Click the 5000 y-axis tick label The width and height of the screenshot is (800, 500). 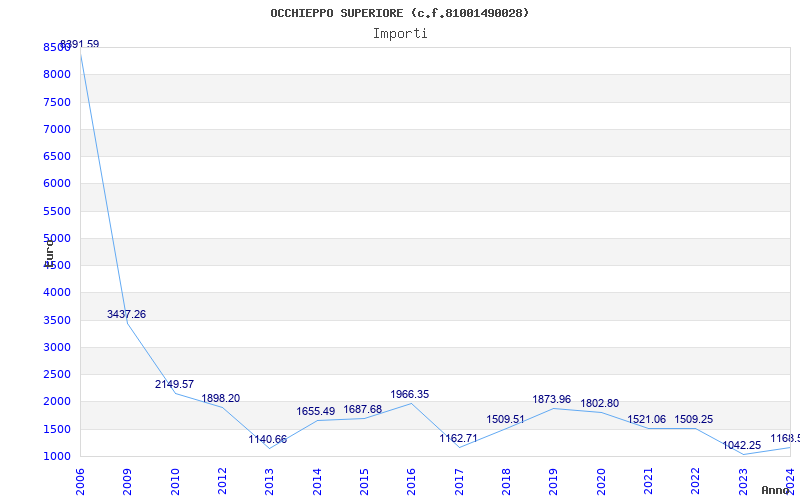[x=56, y=238]
